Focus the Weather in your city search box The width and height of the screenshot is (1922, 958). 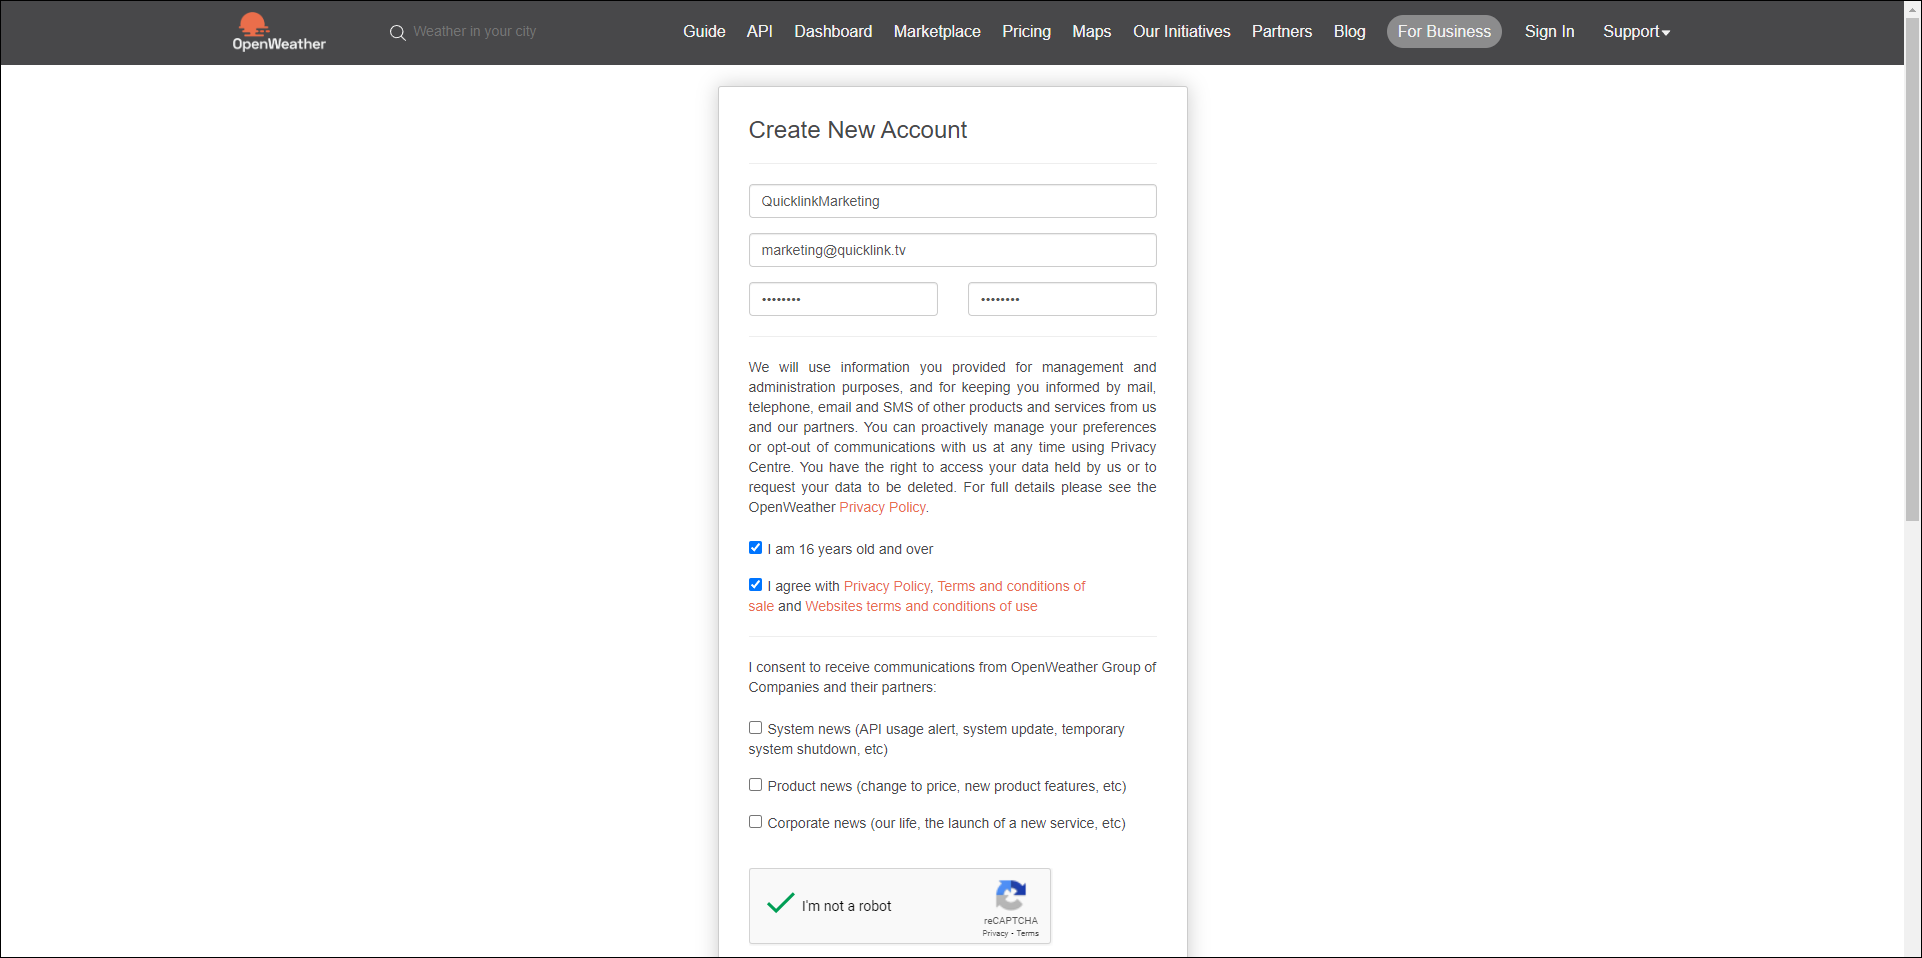475,32
